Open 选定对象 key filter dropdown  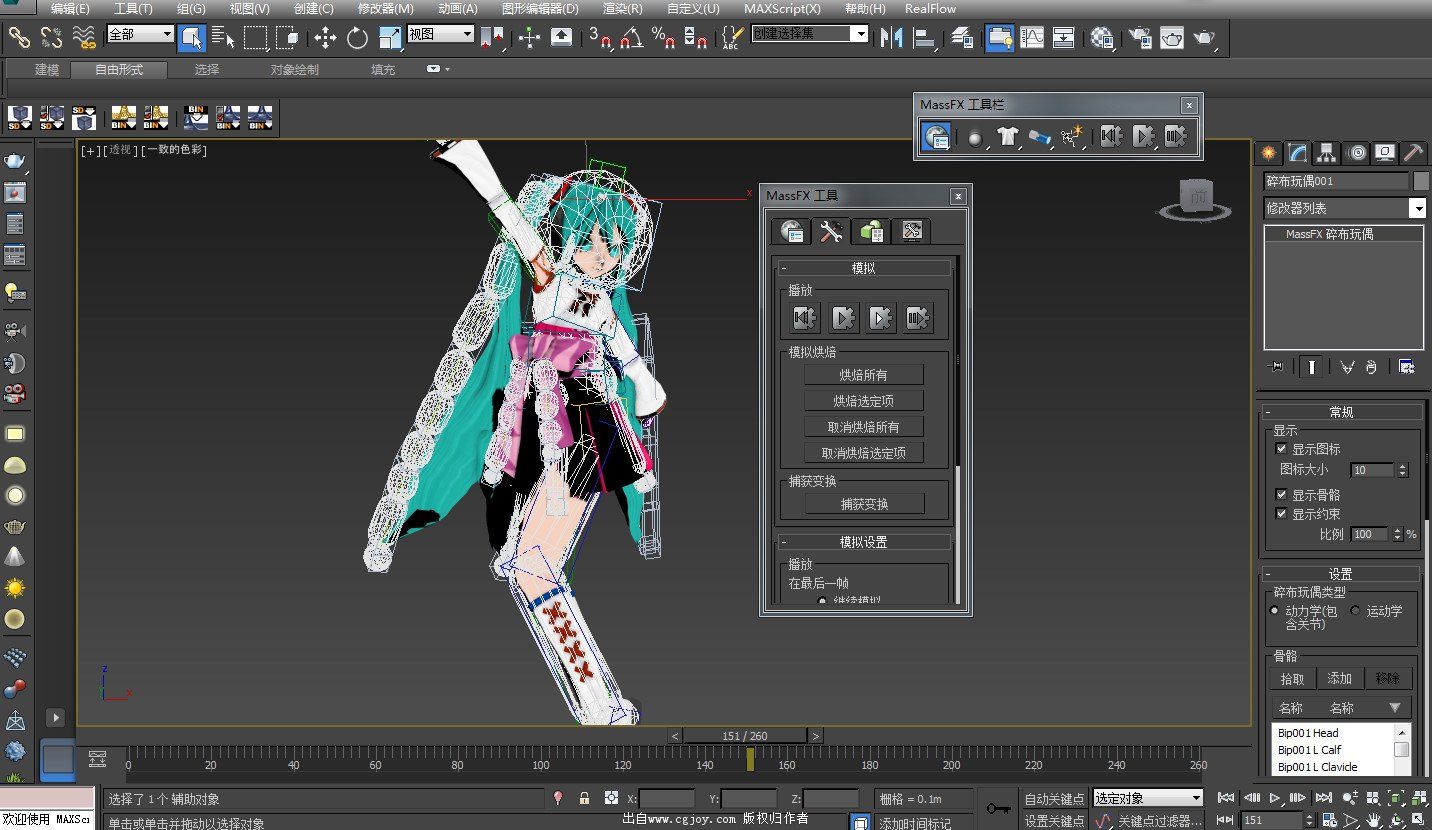click(1148, 798)
